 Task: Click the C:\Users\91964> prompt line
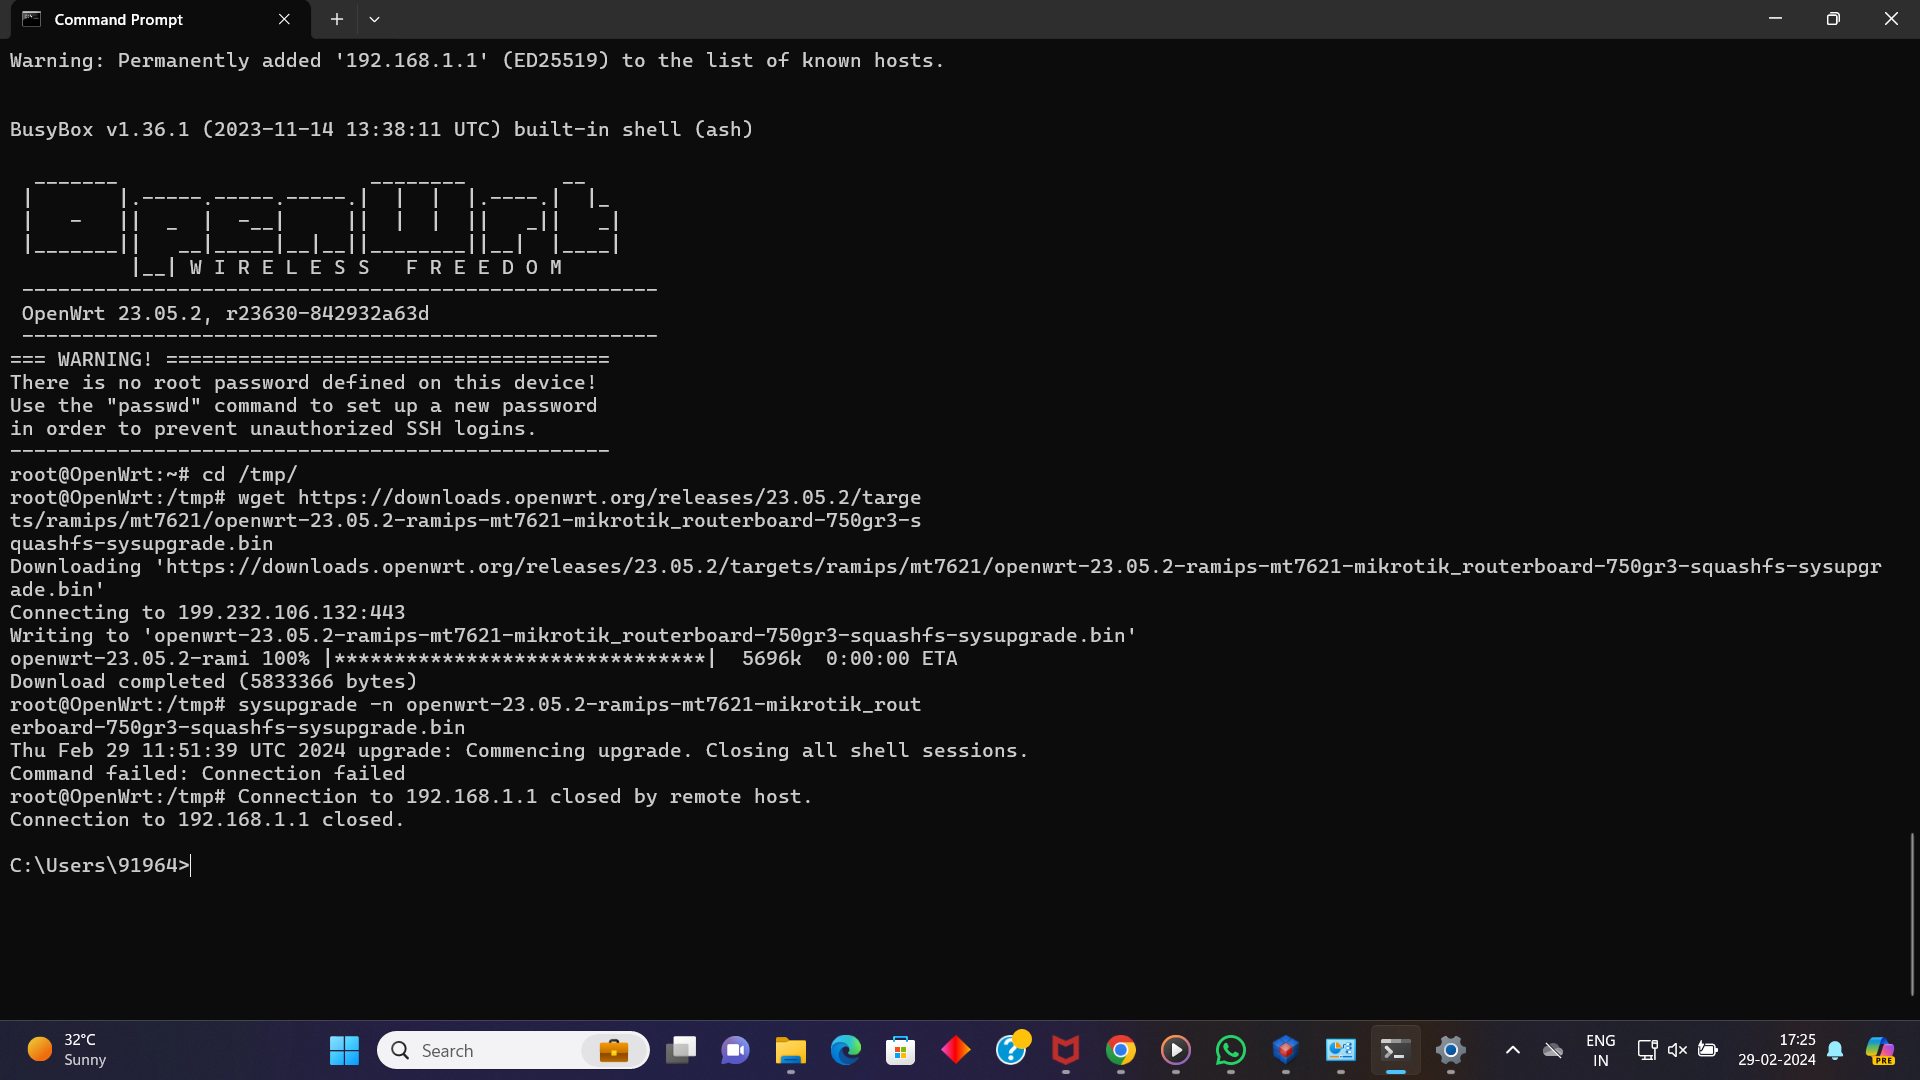click(x=99, y=865)
